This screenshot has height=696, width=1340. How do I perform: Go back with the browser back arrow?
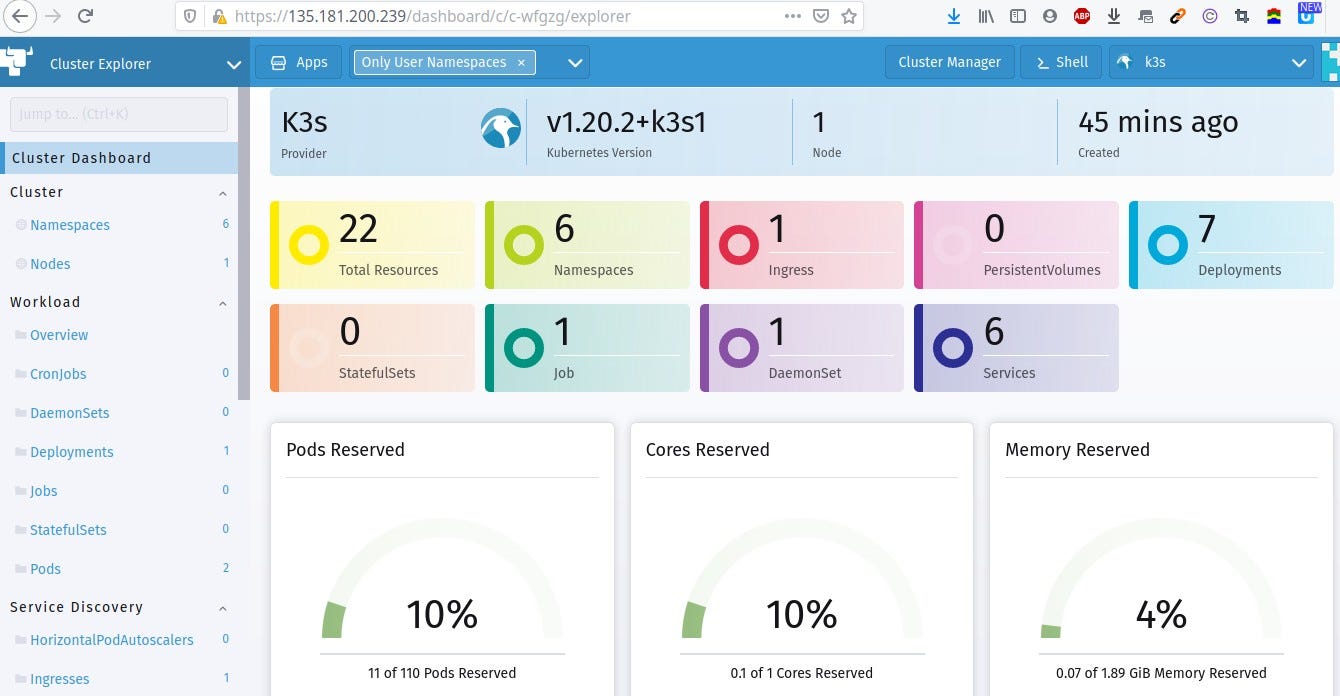[x=21, y=16]
